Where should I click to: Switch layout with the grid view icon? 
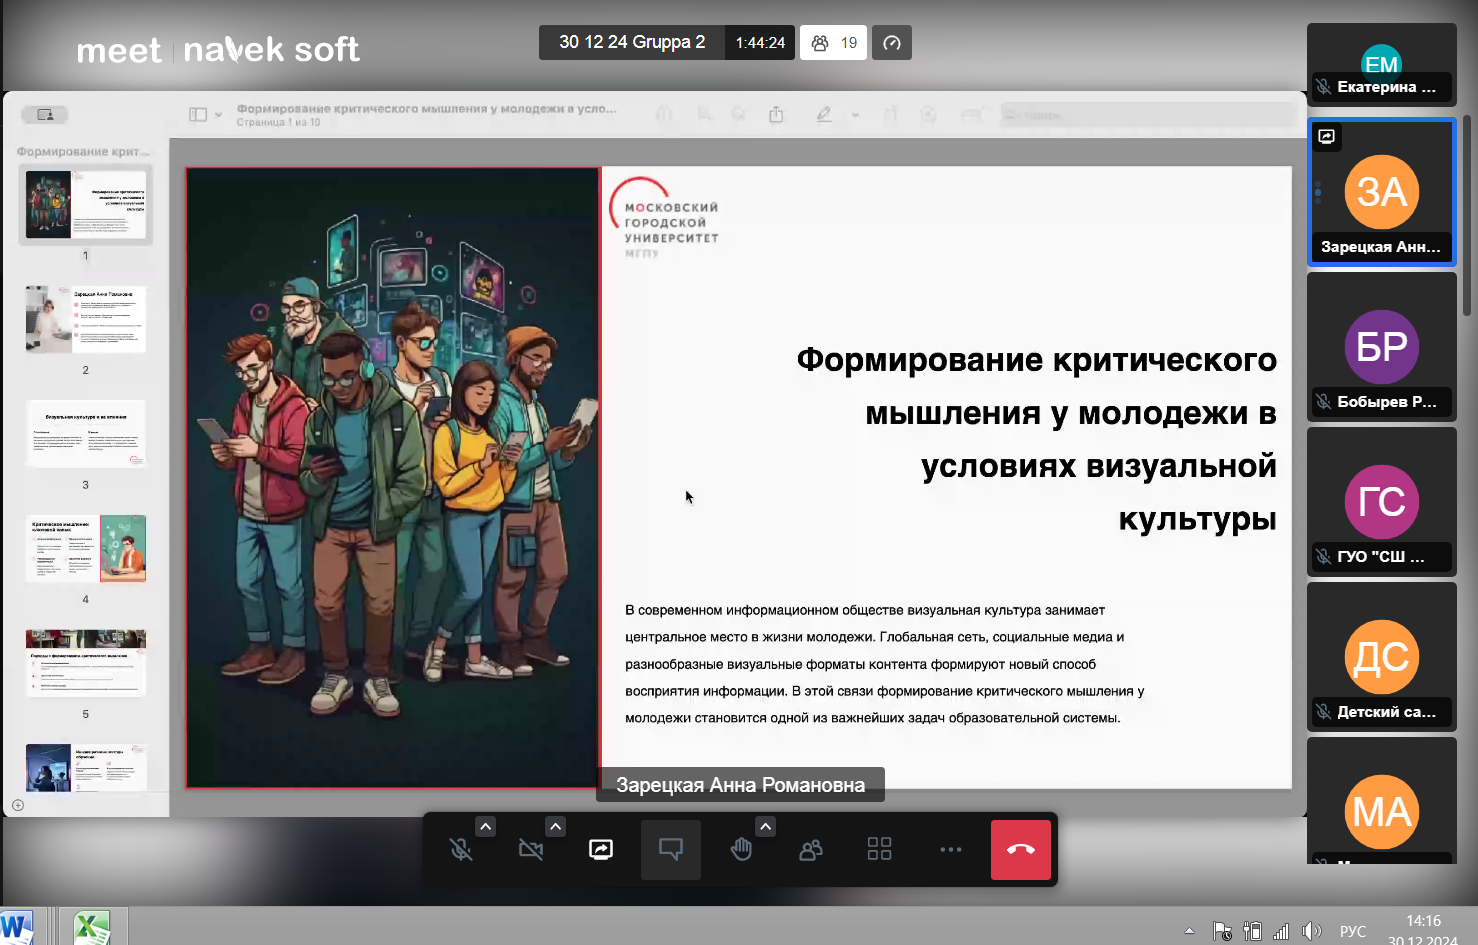click(880, 850)
